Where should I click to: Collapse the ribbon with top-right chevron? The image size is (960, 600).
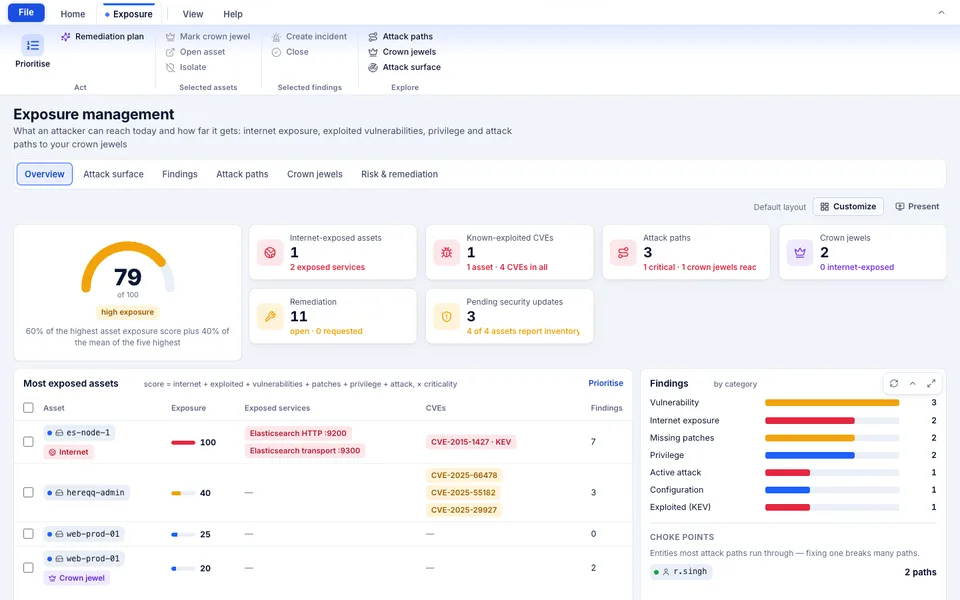[x=941, y=13]
